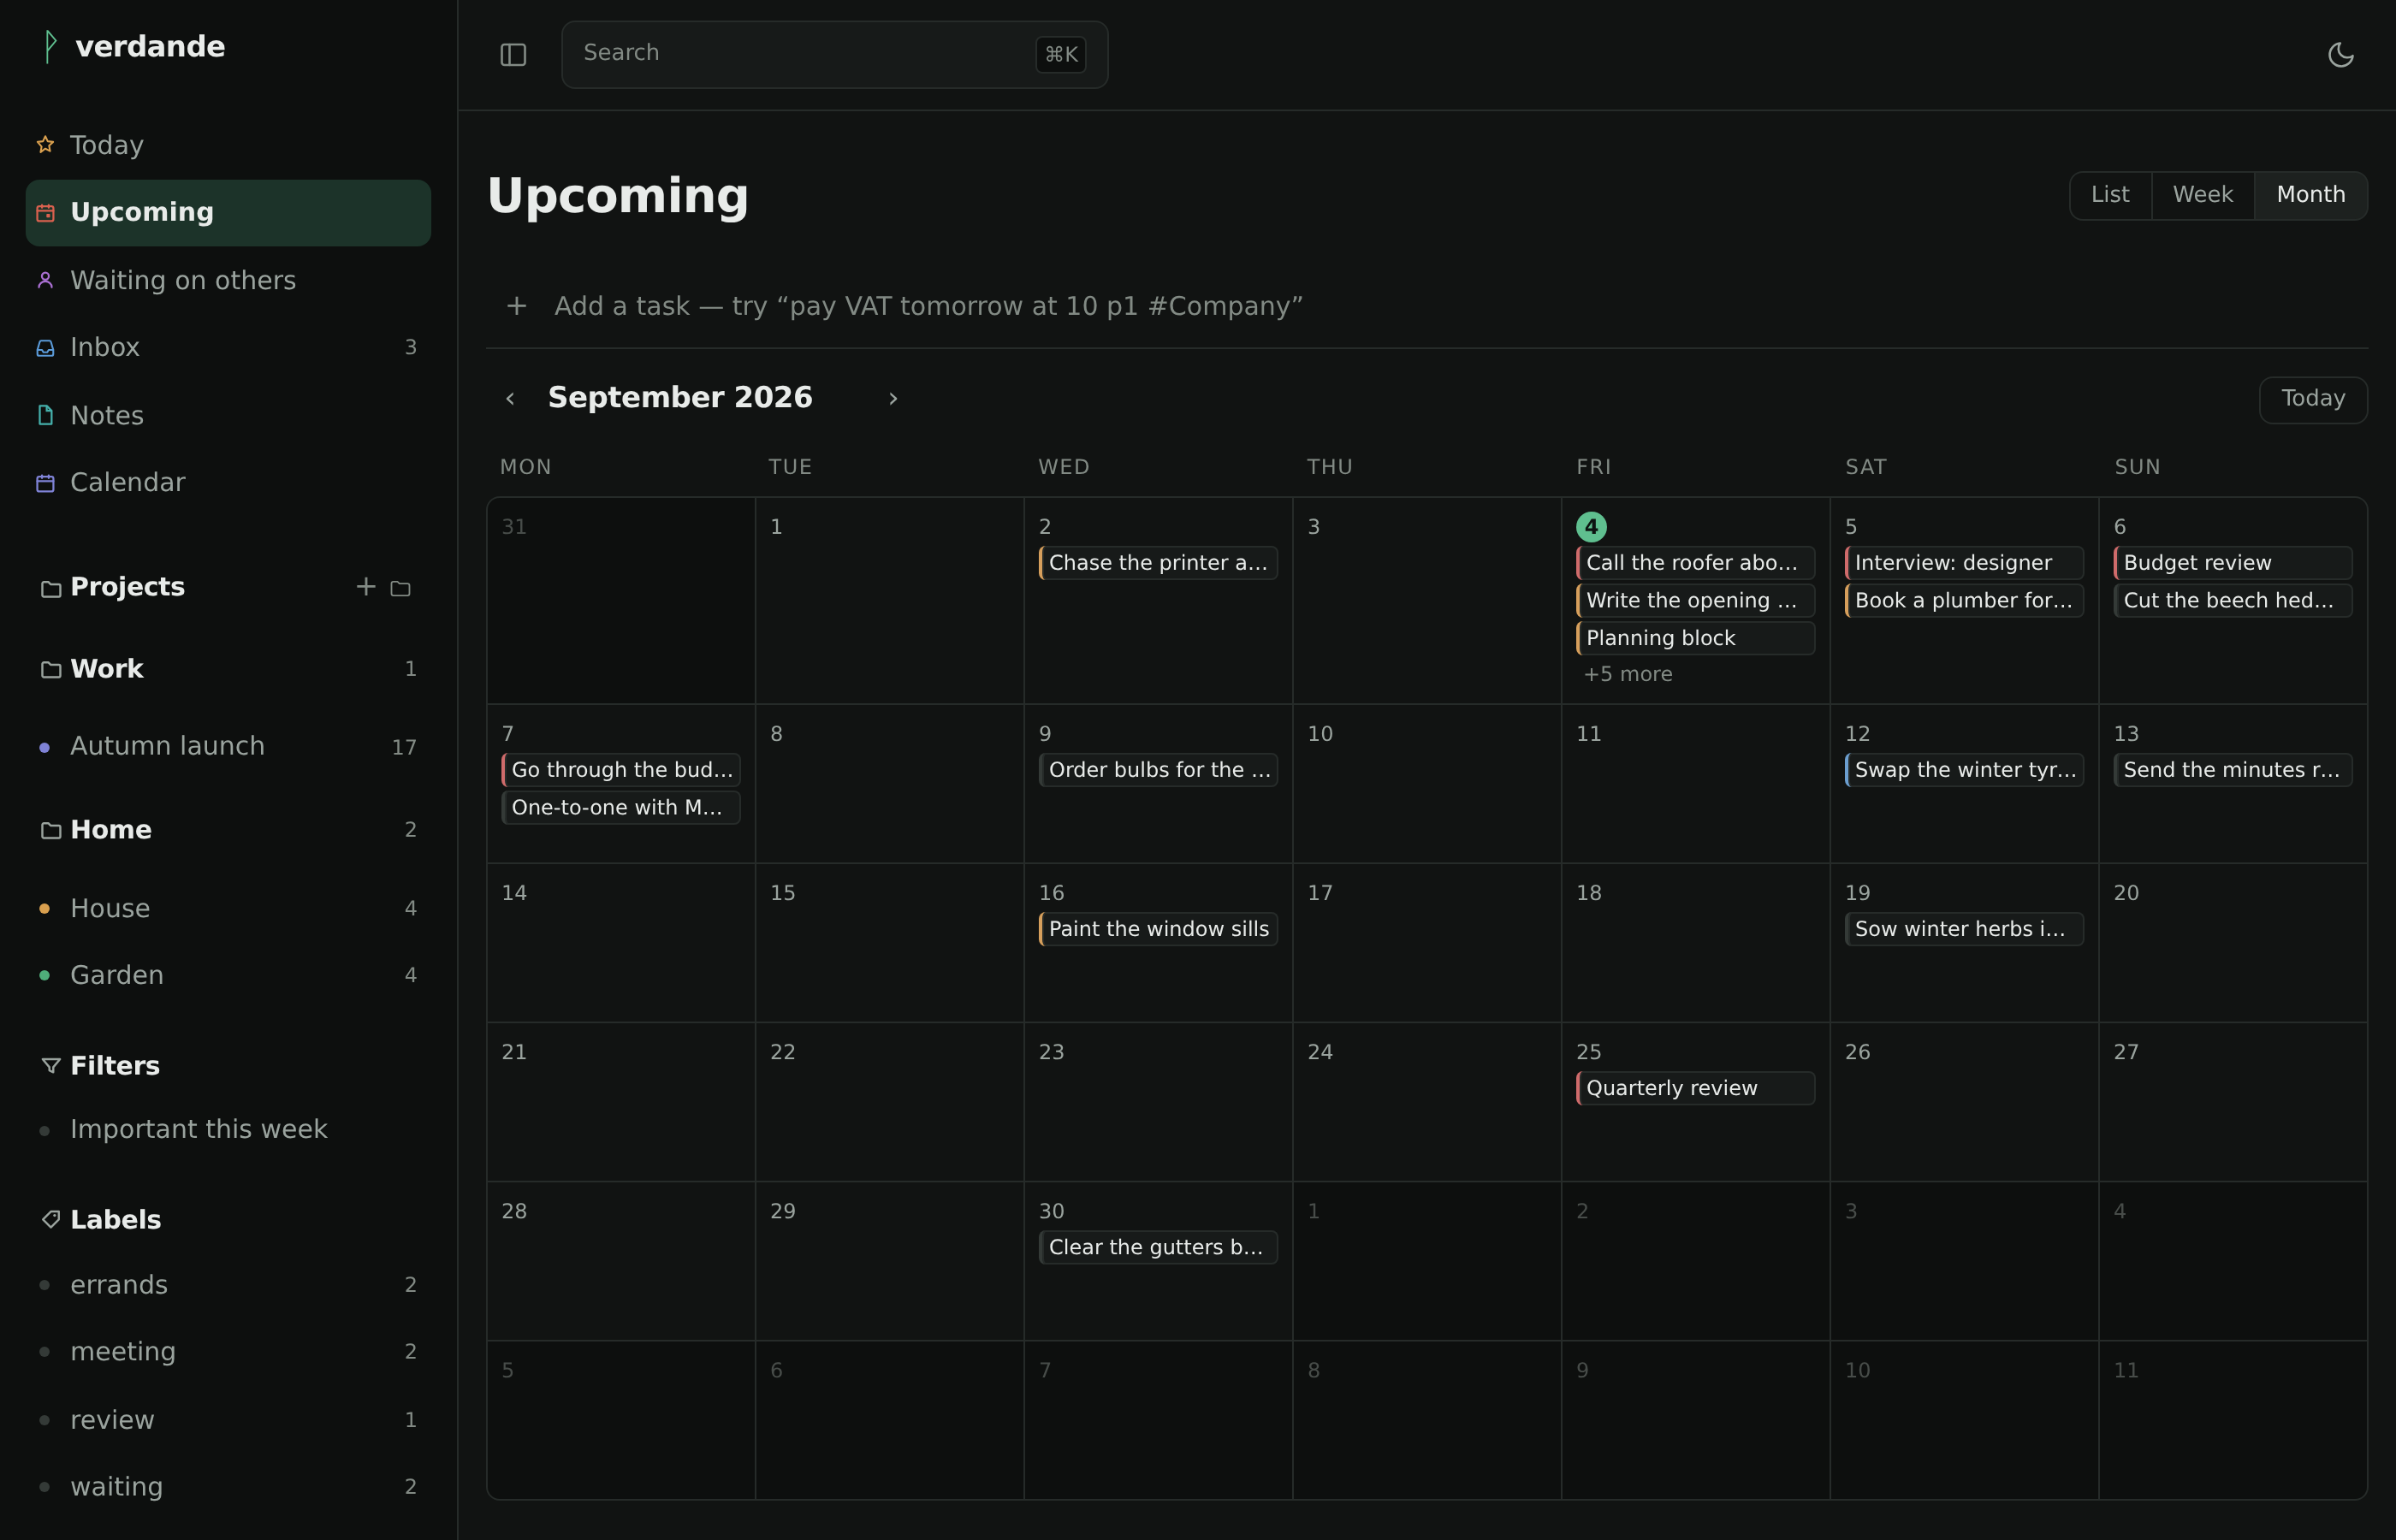Open the Cut the beech hedge task
2396x1540 pixels.
(x=2232, y=601)
